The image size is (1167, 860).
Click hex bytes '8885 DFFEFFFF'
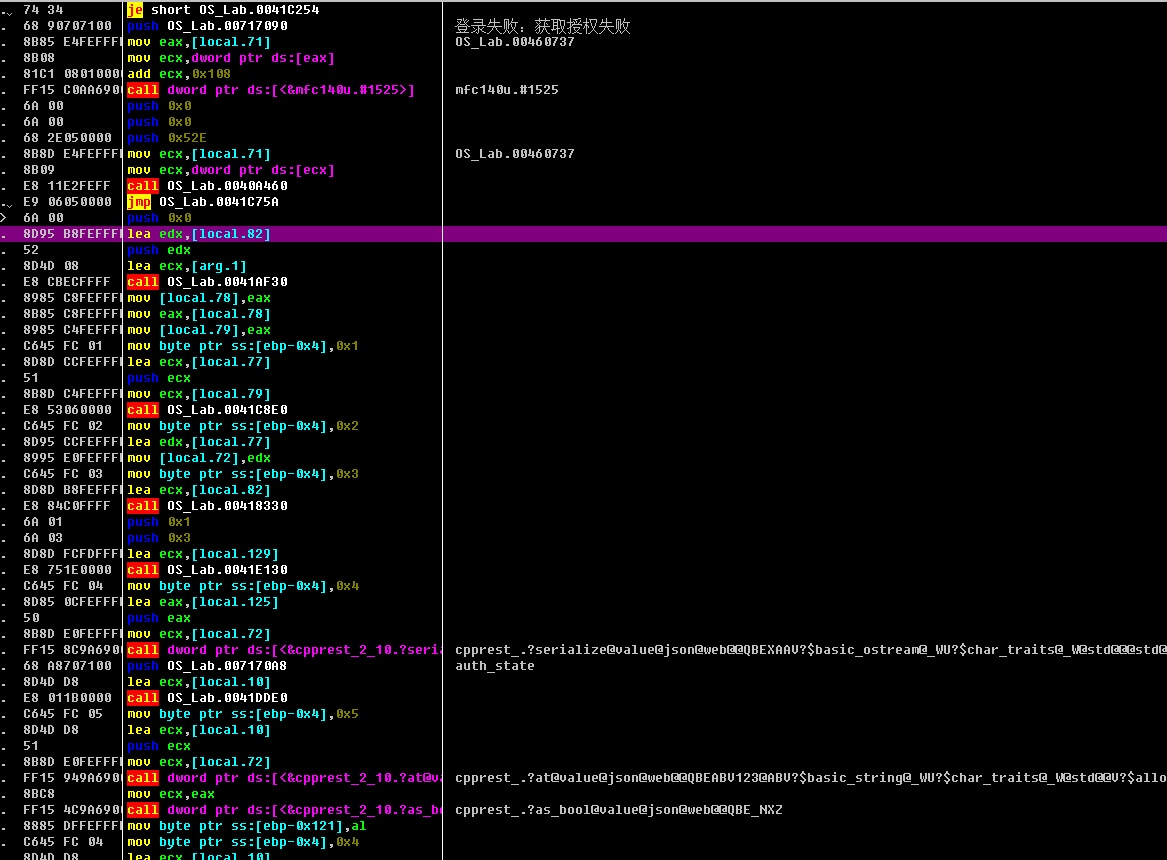pyautogui.click(x=71, y=827)
